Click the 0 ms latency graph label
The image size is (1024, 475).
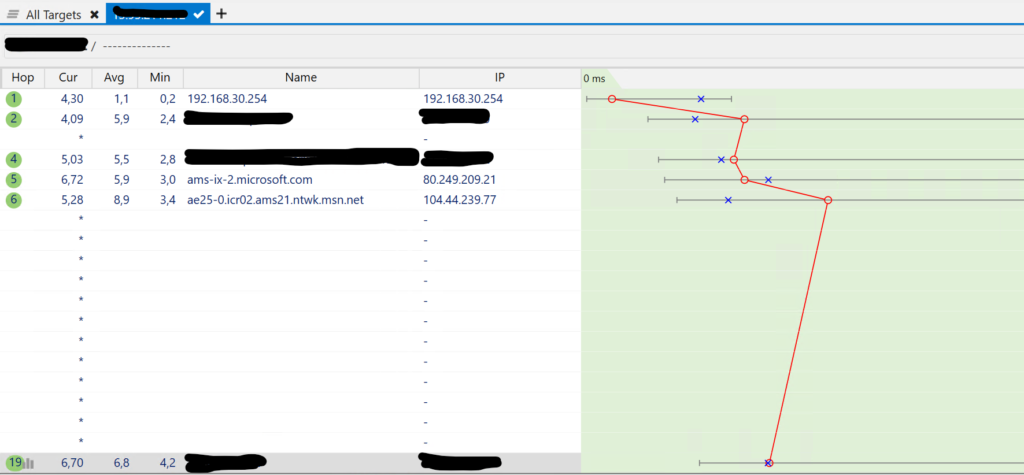tap(594, 78)
